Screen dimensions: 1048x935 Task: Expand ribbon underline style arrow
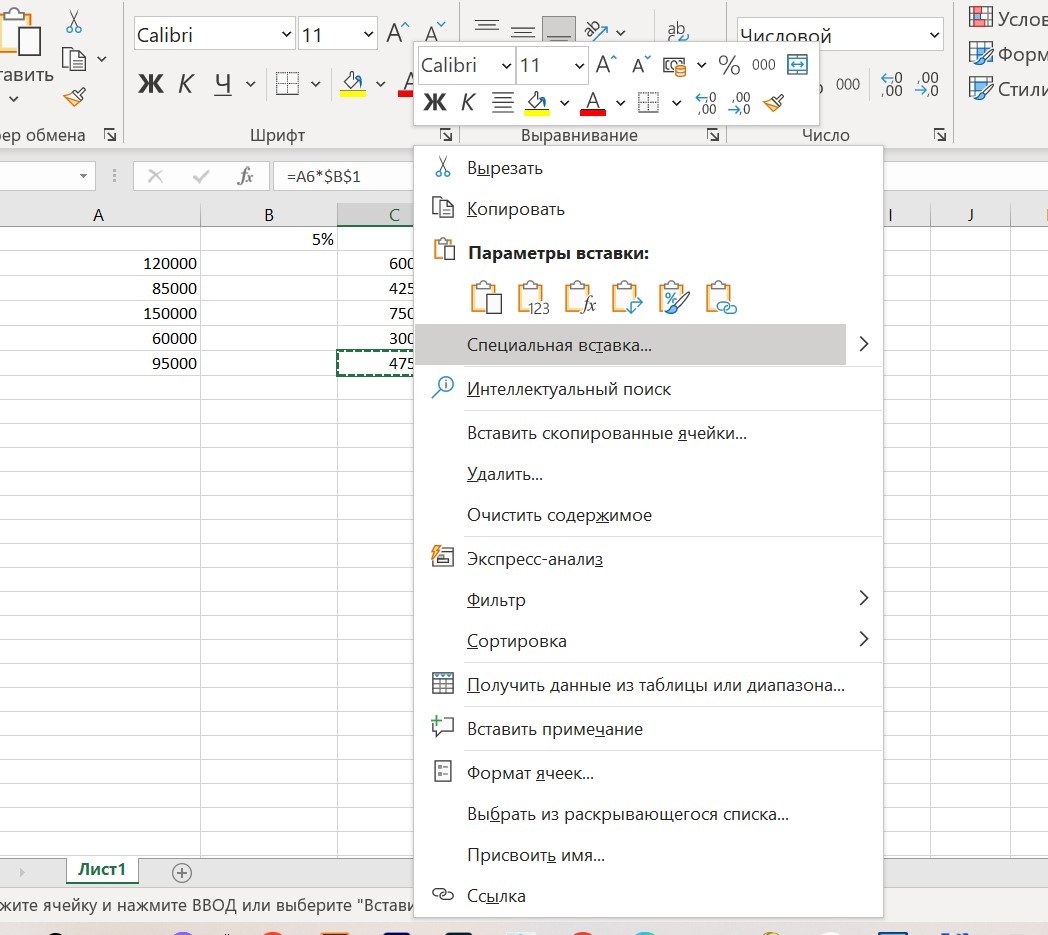251,84
